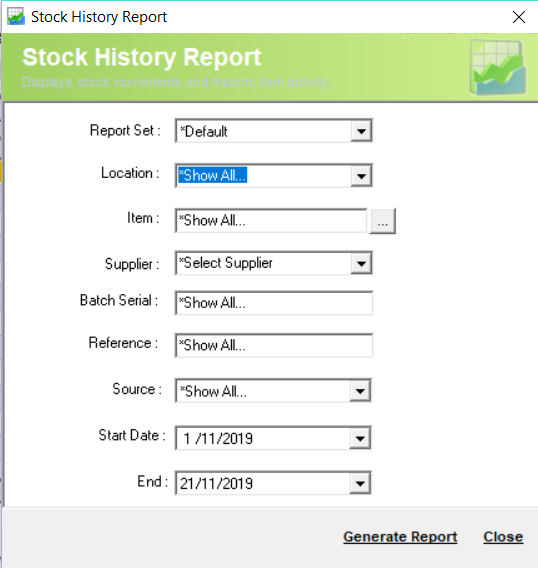Click Generate Report link

(400, 536)
